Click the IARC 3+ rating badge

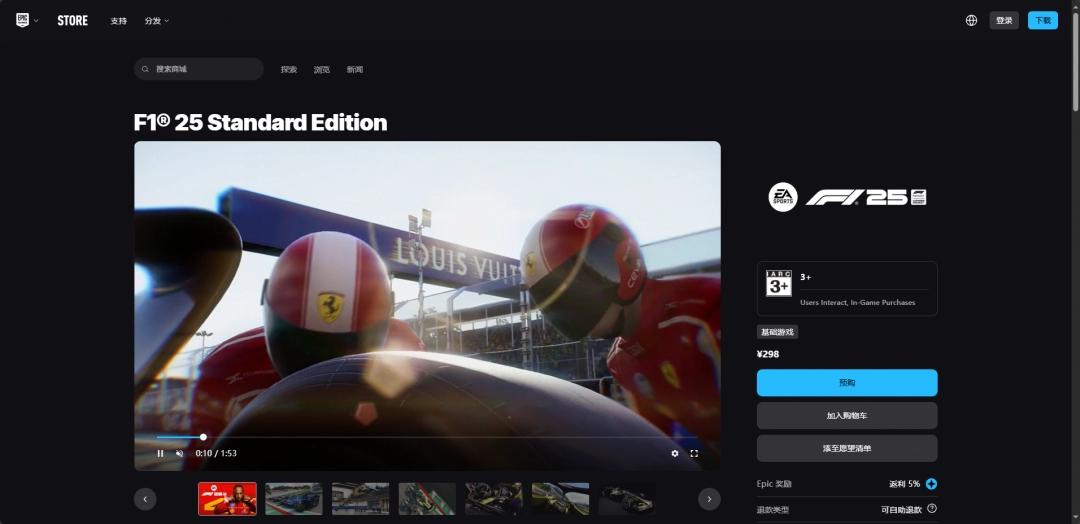[x=779, y=283]
